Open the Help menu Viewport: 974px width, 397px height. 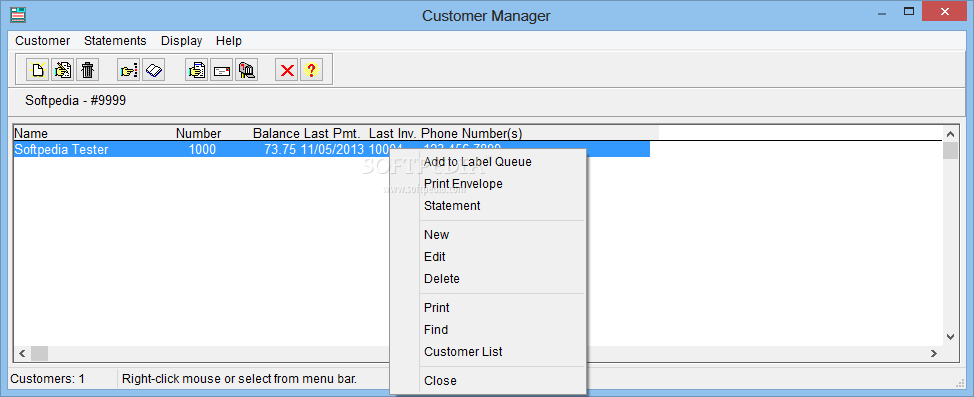tap(229, 41)
